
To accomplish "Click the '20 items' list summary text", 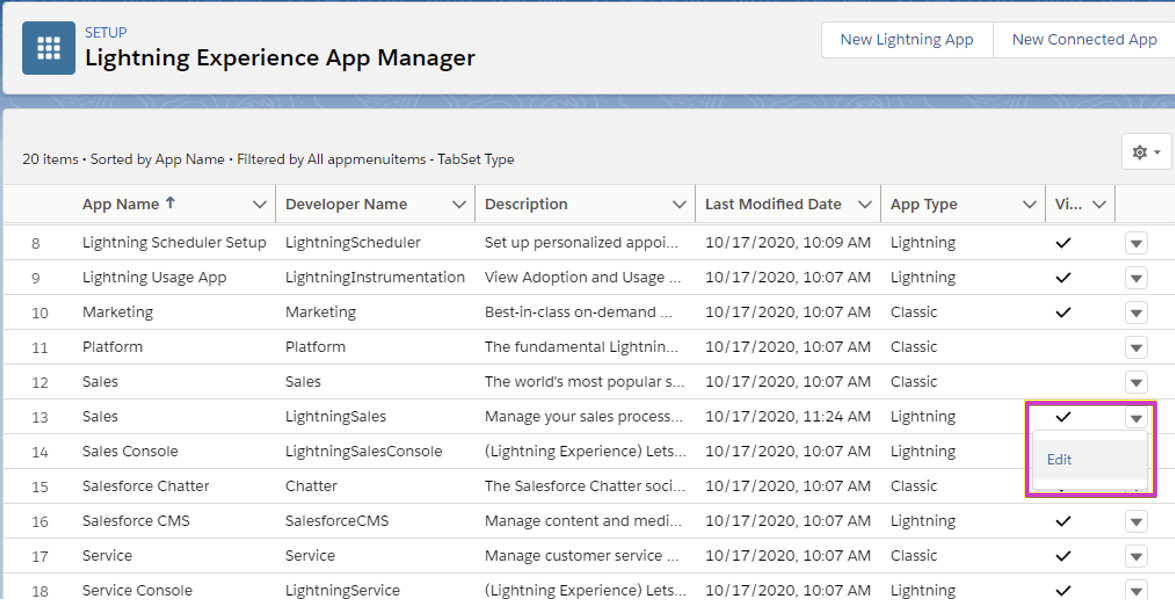I will (x=50, y=159).
